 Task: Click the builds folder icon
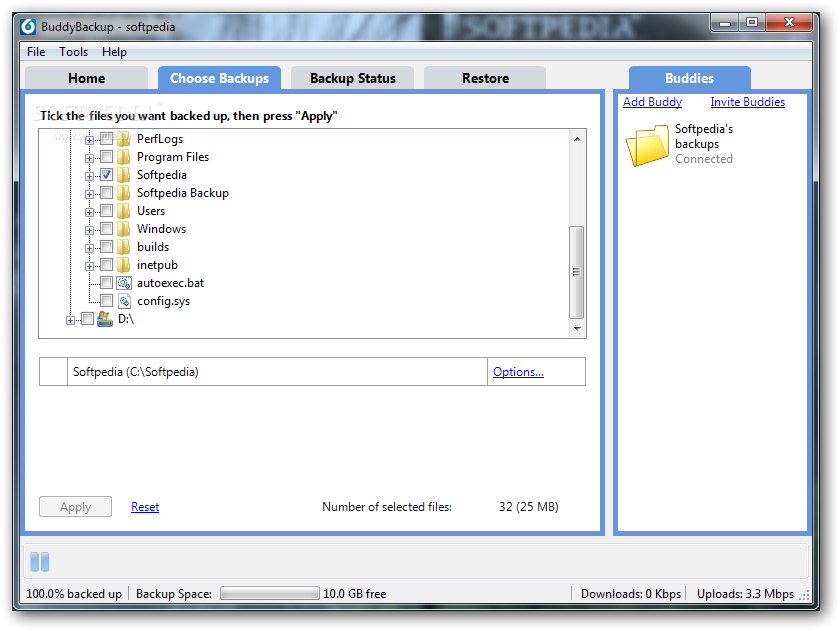tap(124, 247)
